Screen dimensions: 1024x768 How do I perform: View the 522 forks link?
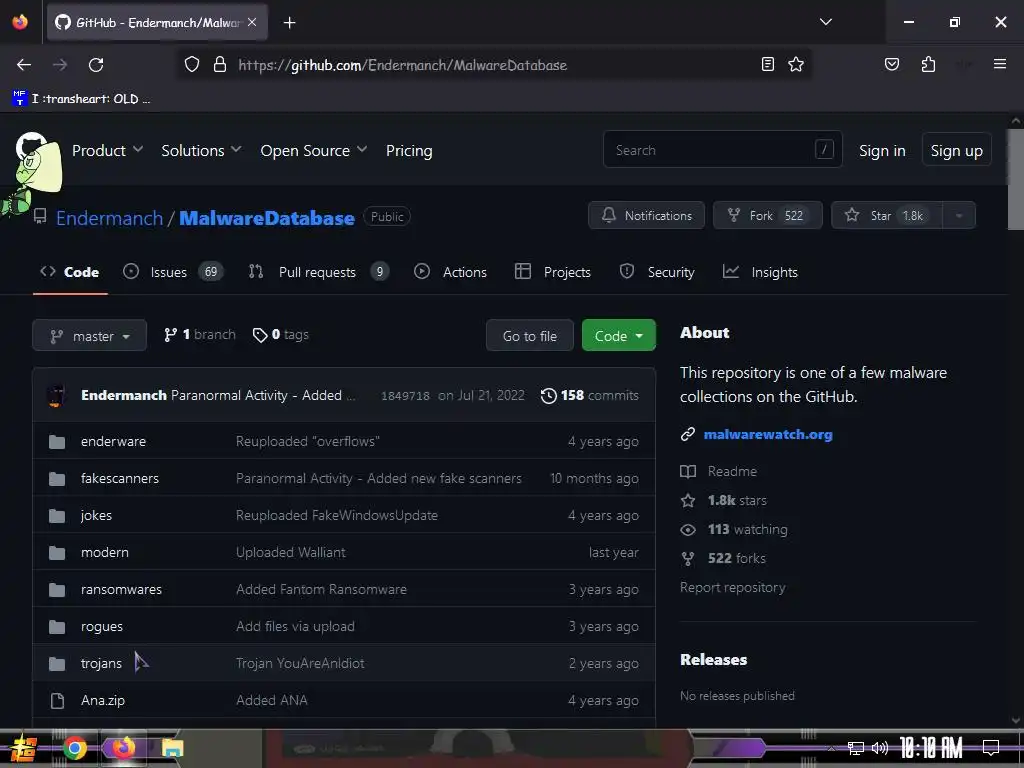723,558
